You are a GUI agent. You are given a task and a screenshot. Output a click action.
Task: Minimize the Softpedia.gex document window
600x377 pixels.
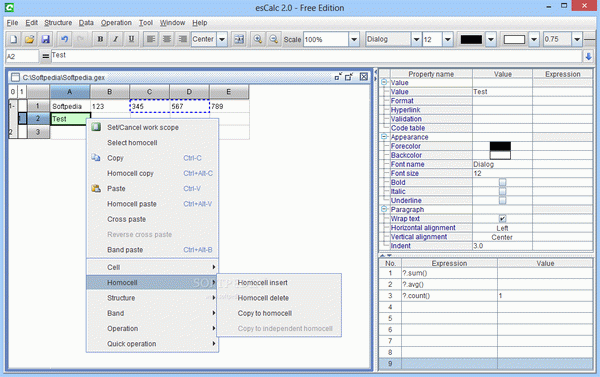(337, 77)
